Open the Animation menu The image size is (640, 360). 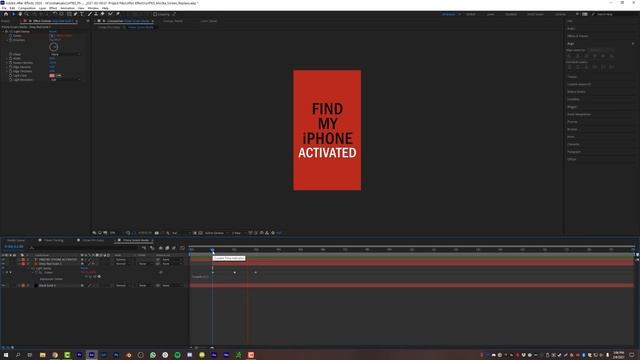(x=67, y=8)
